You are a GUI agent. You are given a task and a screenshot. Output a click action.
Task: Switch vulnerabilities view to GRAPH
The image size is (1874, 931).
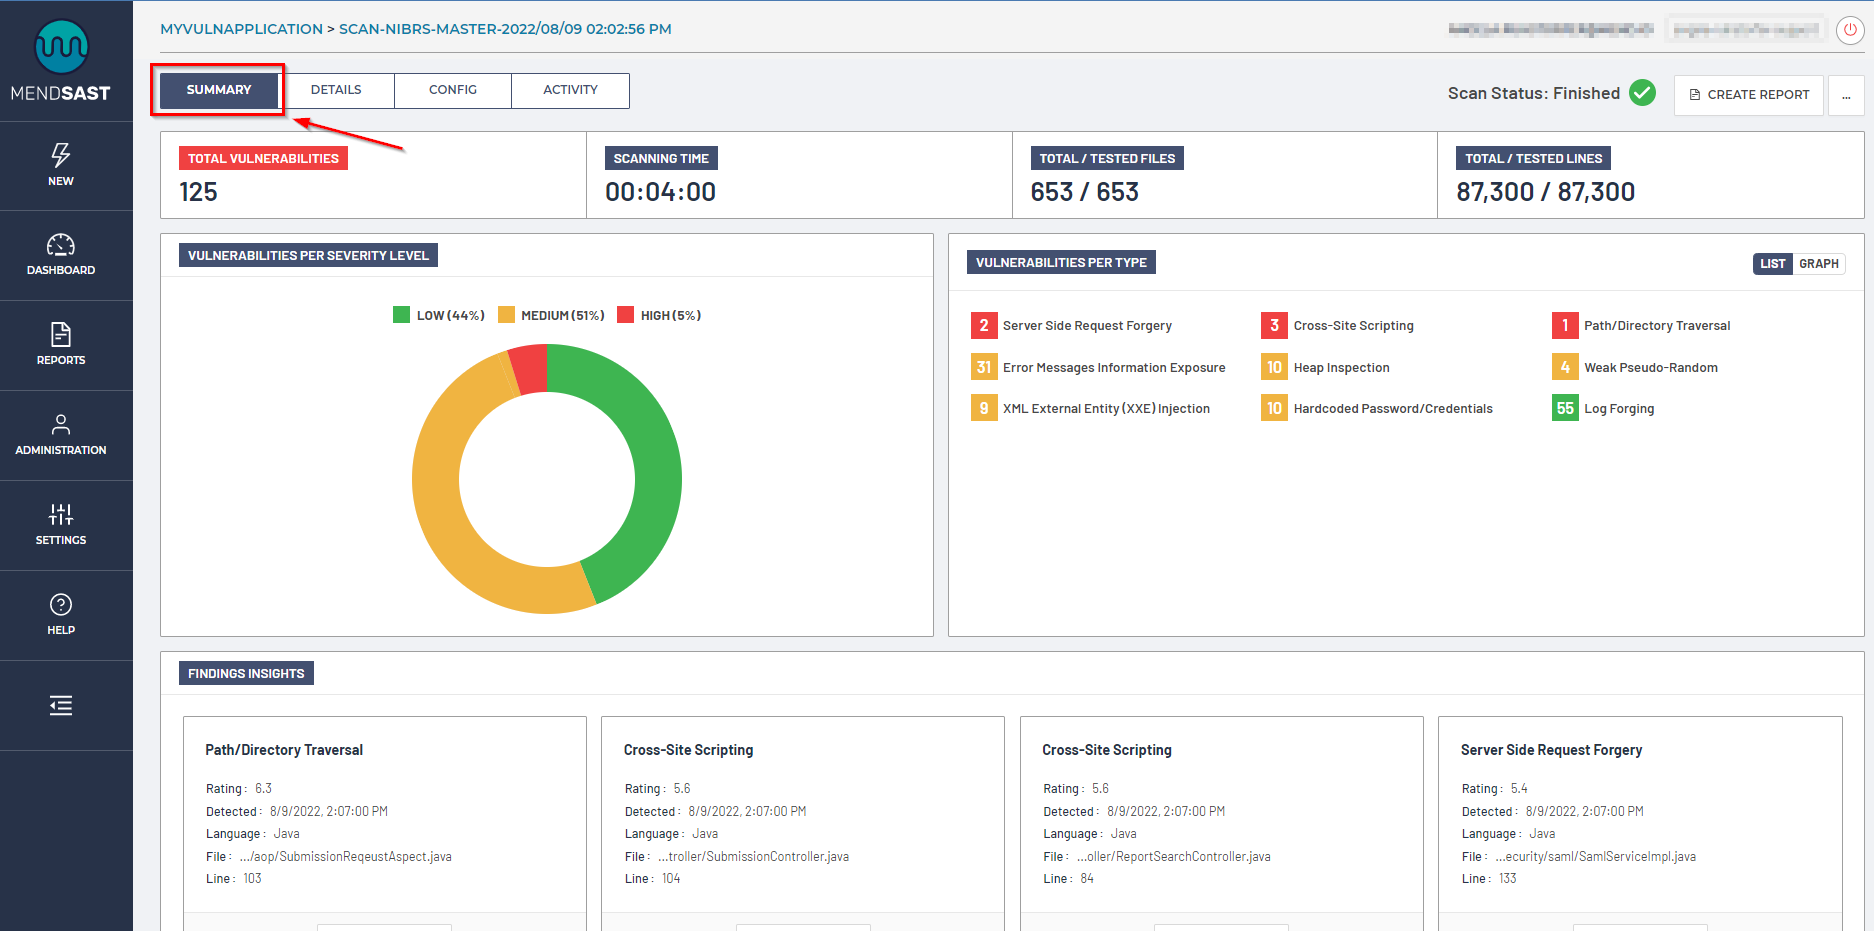[1818, 264]
